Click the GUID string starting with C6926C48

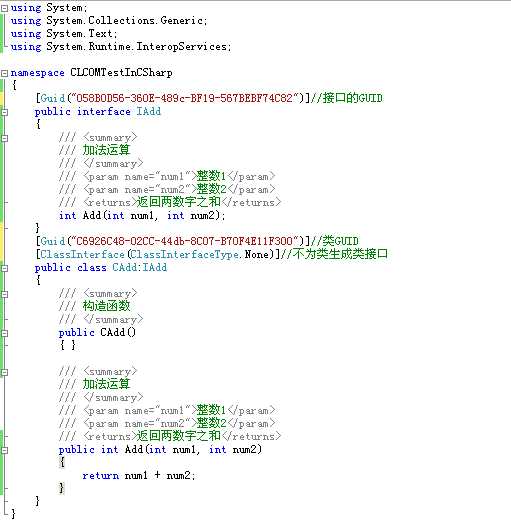(184, 241)
